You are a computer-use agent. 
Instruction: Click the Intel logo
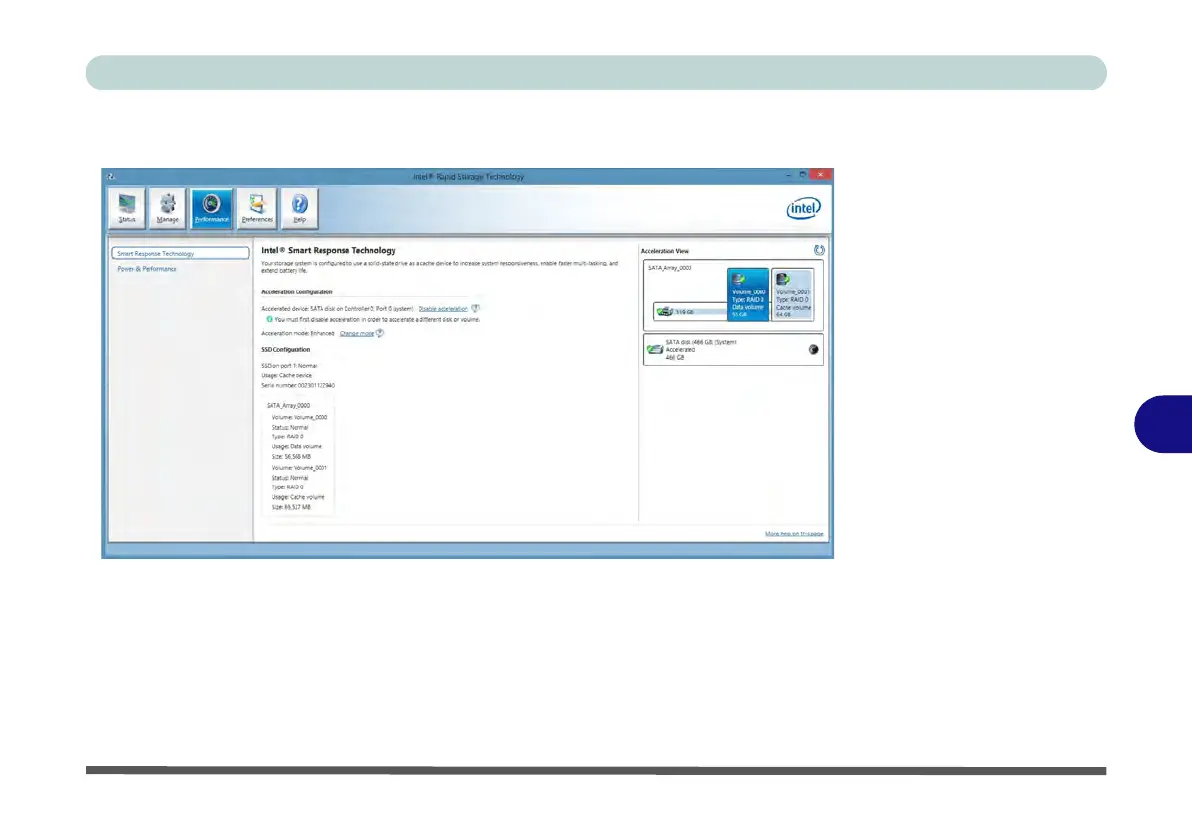pyautogui.click(x=804, y=208)
